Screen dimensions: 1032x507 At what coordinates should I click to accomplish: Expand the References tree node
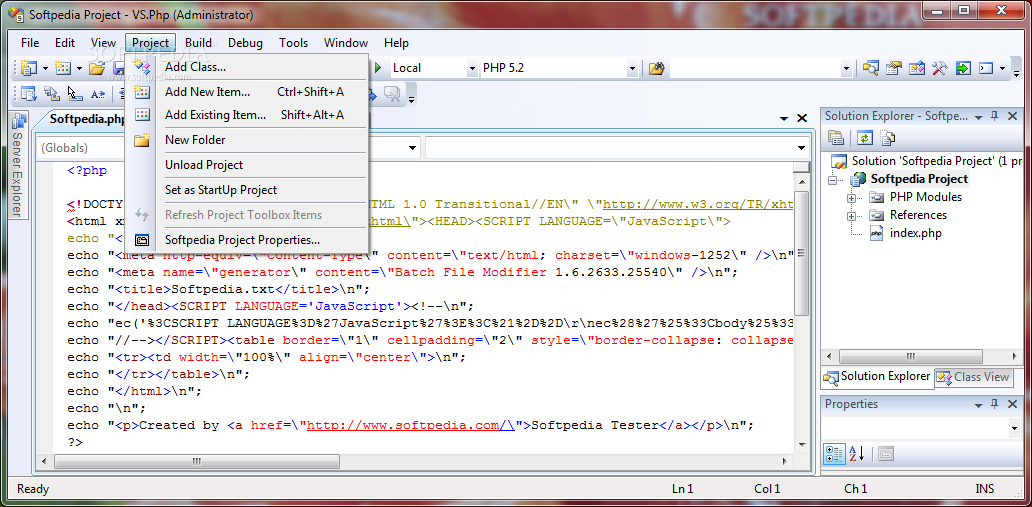tap(851, 215)
